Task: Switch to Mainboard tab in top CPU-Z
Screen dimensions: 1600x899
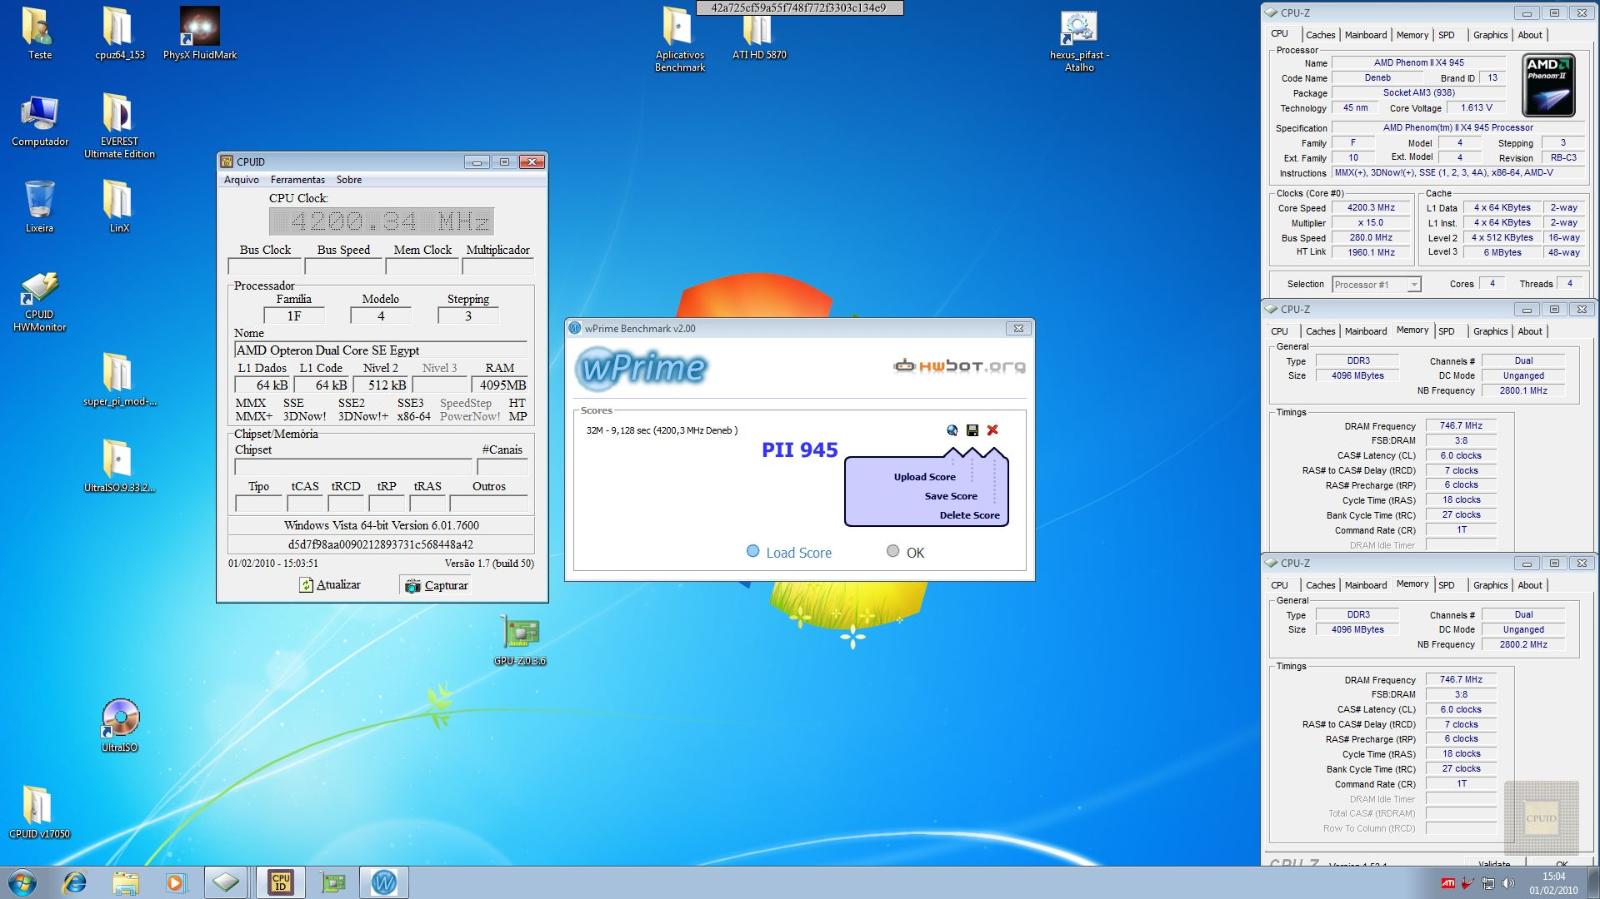Action: tap(1365, 35)
